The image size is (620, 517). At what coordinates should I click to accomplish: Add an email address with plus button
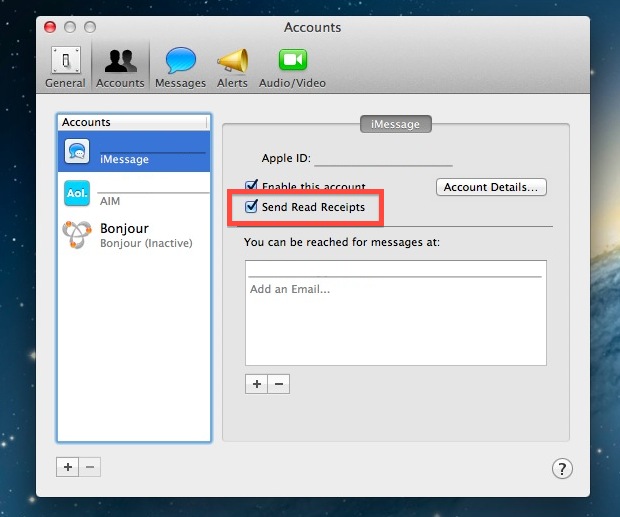(x=257, y=384)
